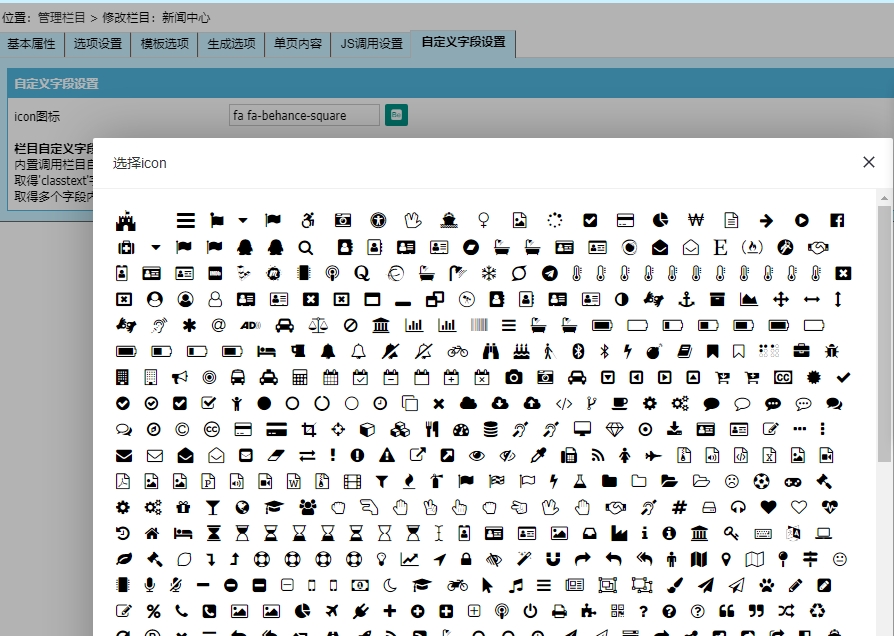Click the icon图标 text input field
This screenshot has width=894, height=636.
click(304, 116)
